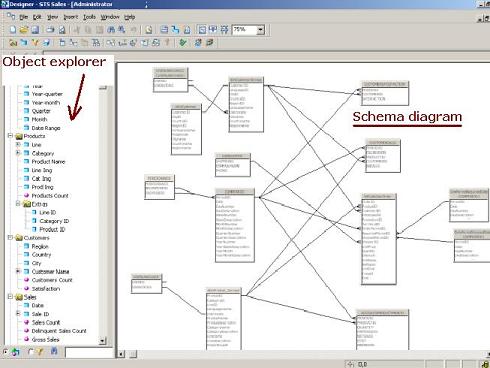Viewport: 490px width, 368px height.
Task: Select the Country object
Action: point(41,255)
